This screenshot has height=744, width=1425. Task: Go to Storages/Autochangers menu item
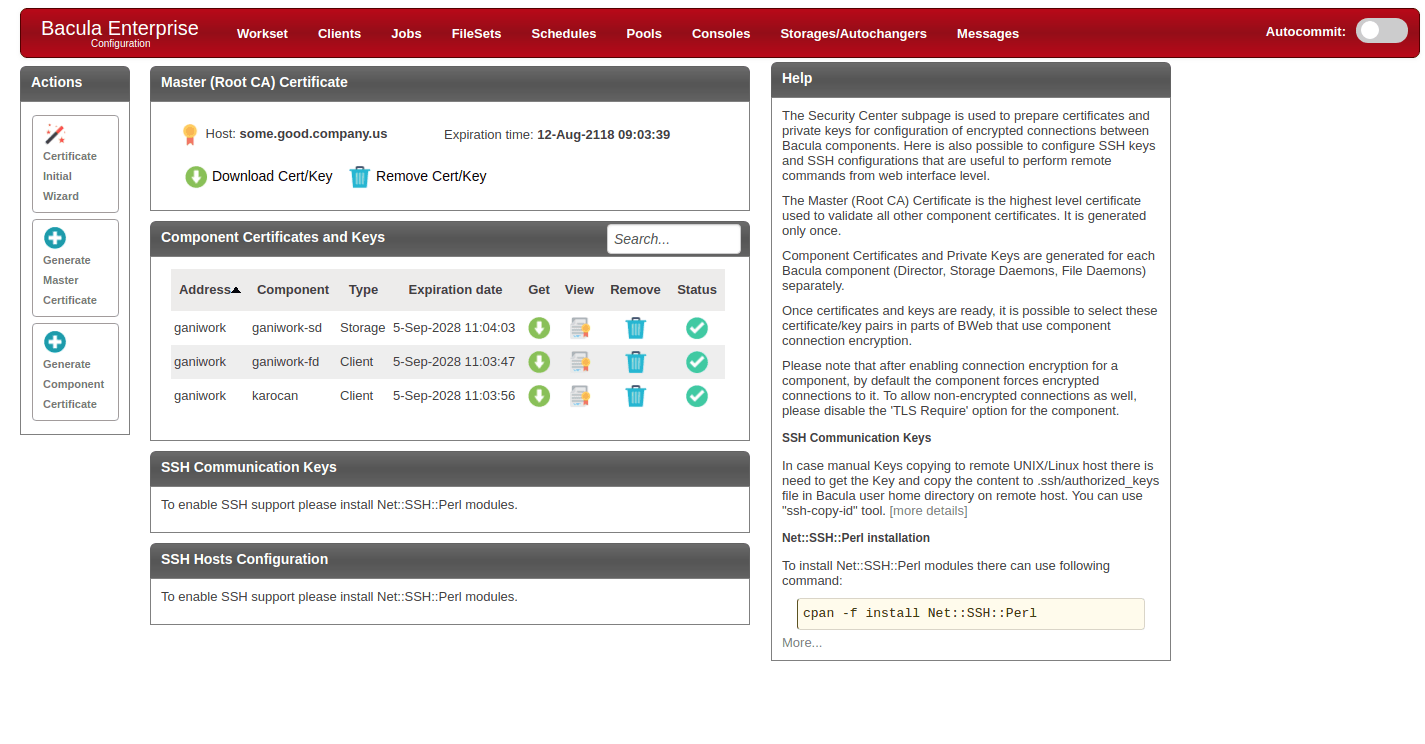(x=853, y=33)
